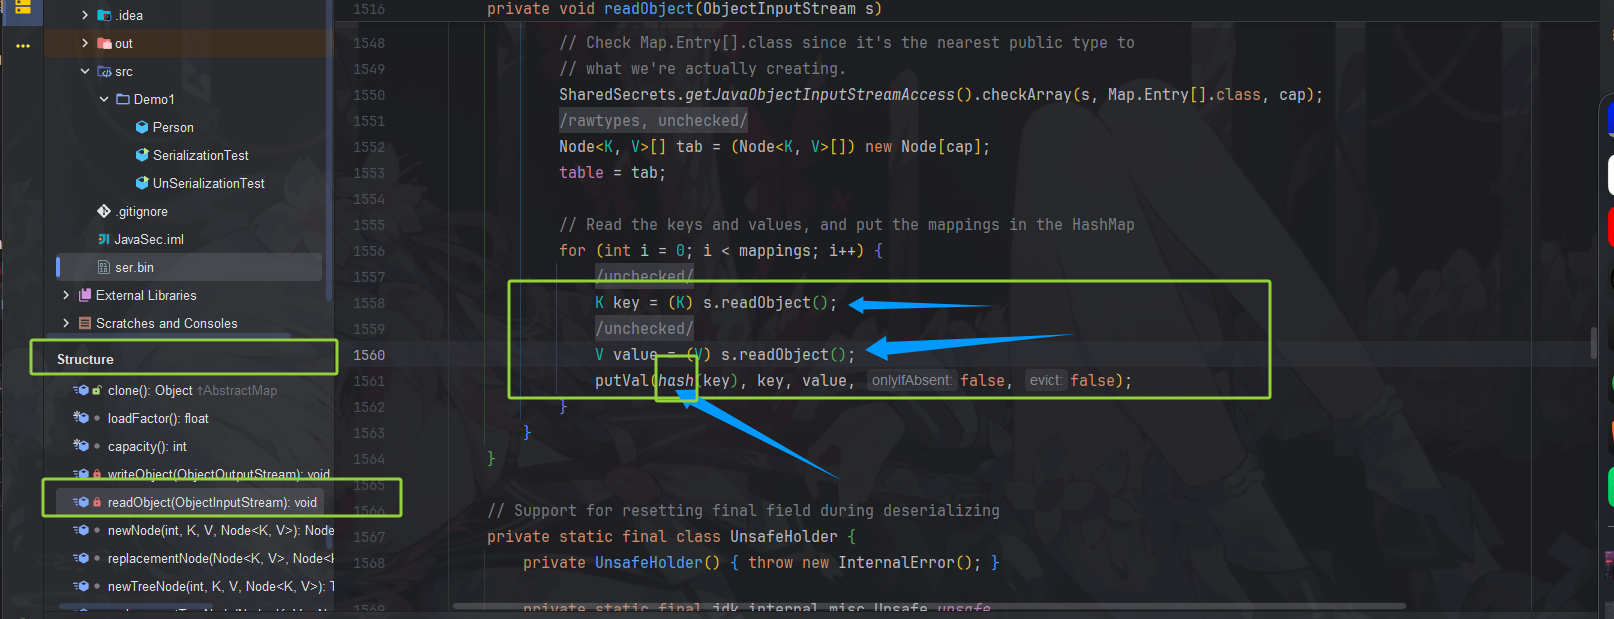Expand the out folder
Image resolution: width=1614 pixels, height=619 pixels.
click(85, 43)
